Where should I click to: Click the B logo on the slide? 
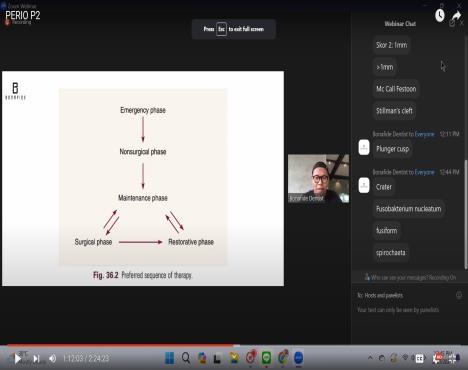pos(15,91)
